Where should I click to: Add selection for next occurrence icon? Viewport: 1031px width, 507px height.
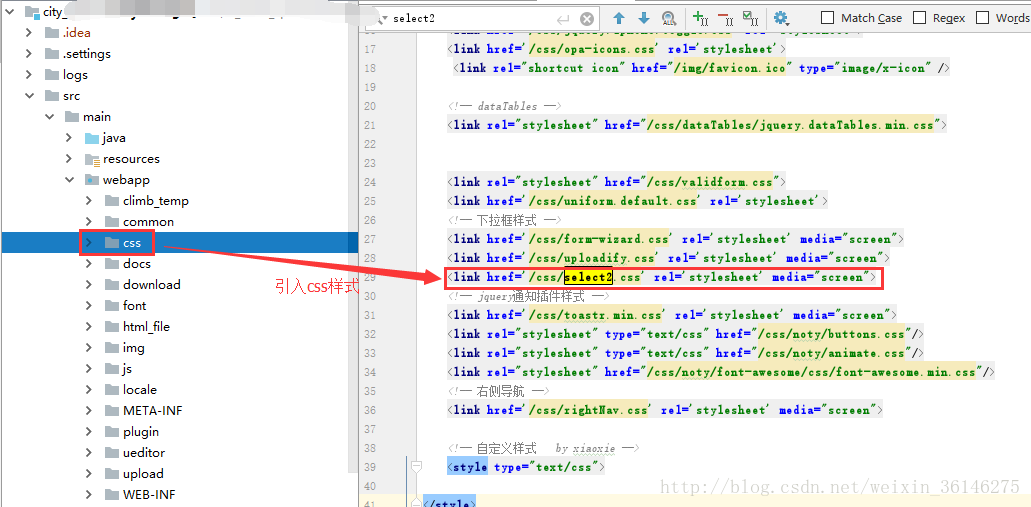pyautogui.click(x=700, y=18)
